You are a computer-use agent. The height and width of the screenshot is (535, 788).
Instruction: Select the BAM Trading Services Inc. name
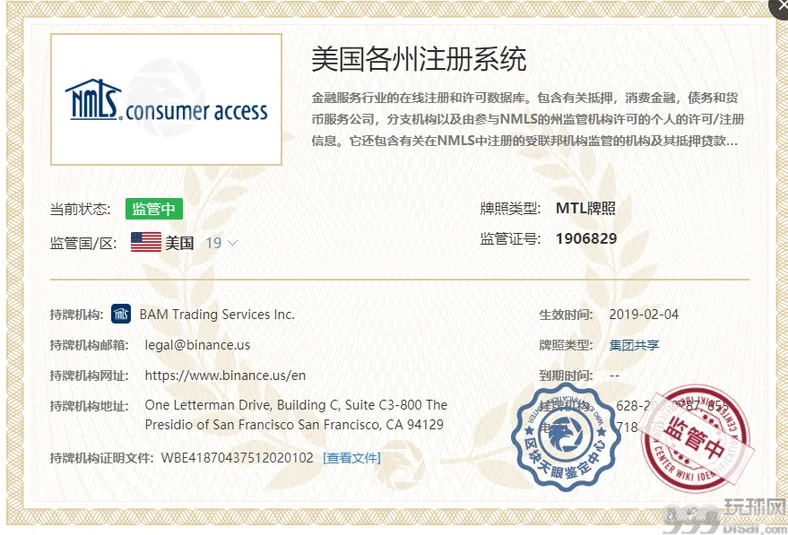tap(217, 314)
